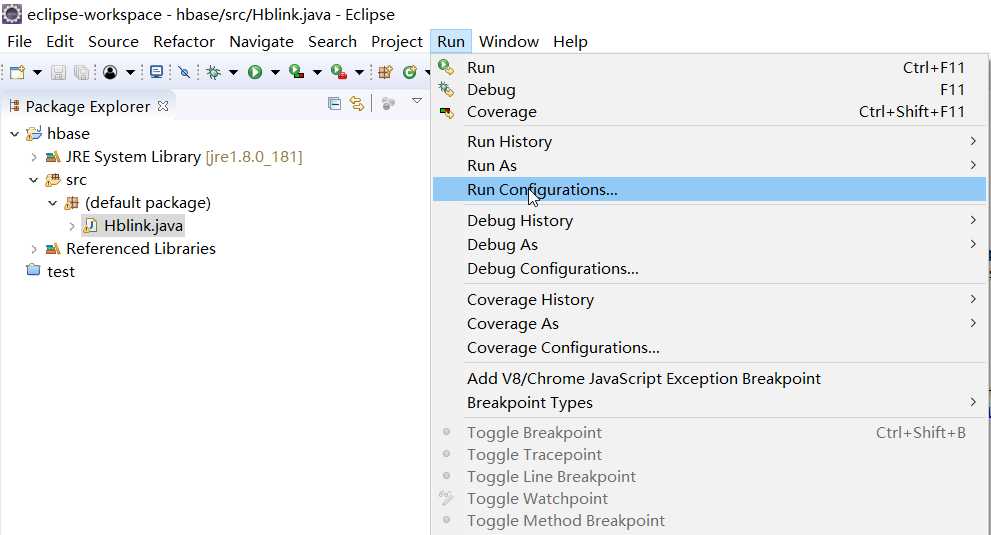Open the New wizard dropdown arrow
991x535 pixels.
pos(37,72)
